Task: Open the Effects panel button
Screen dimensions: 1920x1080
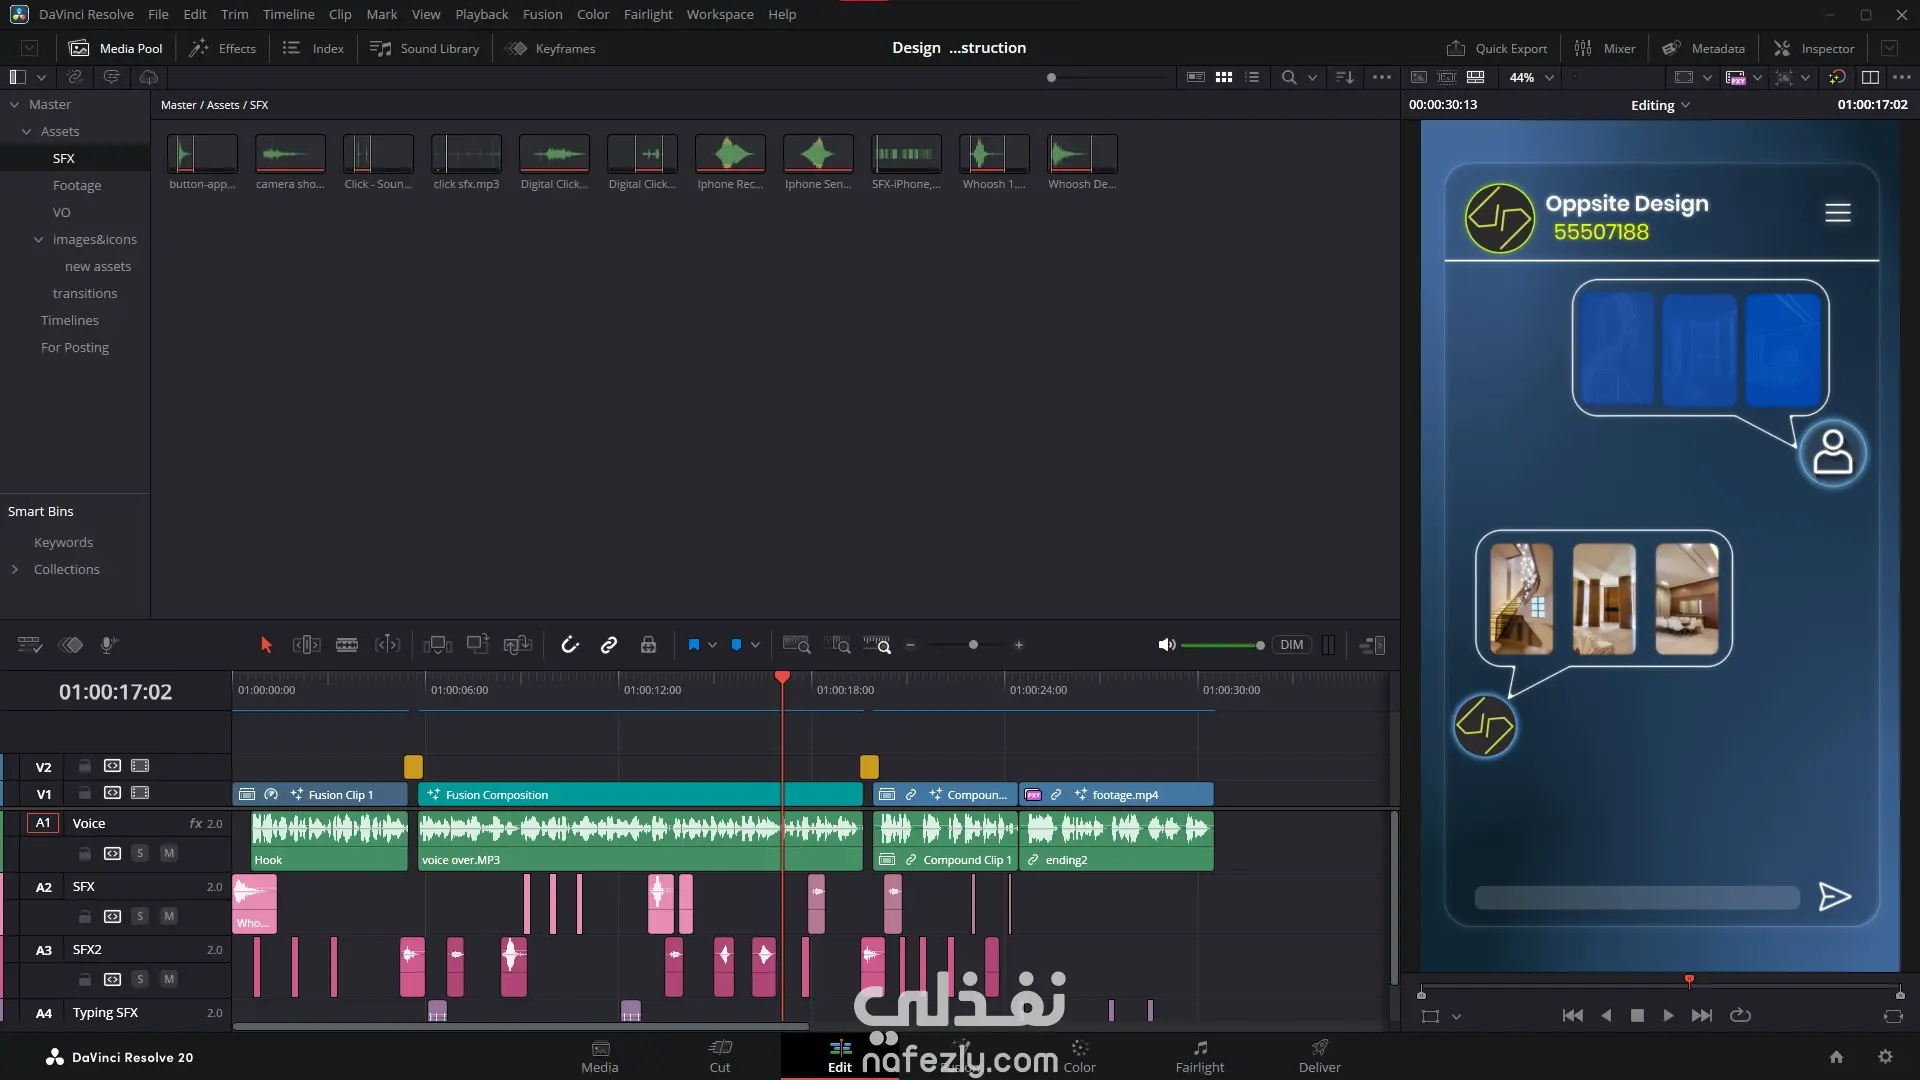Action: [x=223, y=48]
